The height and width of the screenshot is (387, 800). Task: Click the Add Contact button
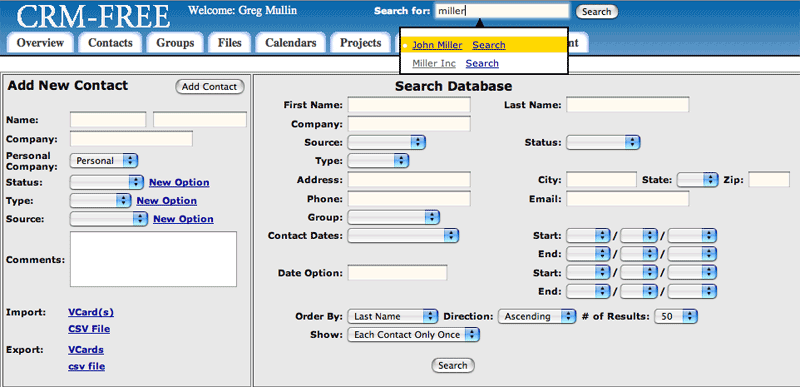point(210,87)
